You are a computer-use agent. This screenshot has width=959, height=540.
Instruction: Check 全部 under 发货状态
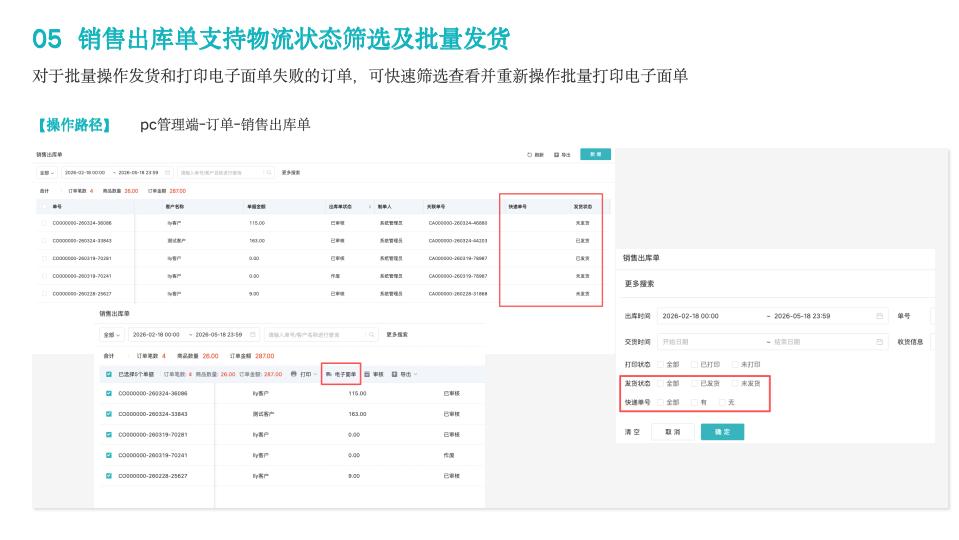pyautogui.click(x=661, y=383)
